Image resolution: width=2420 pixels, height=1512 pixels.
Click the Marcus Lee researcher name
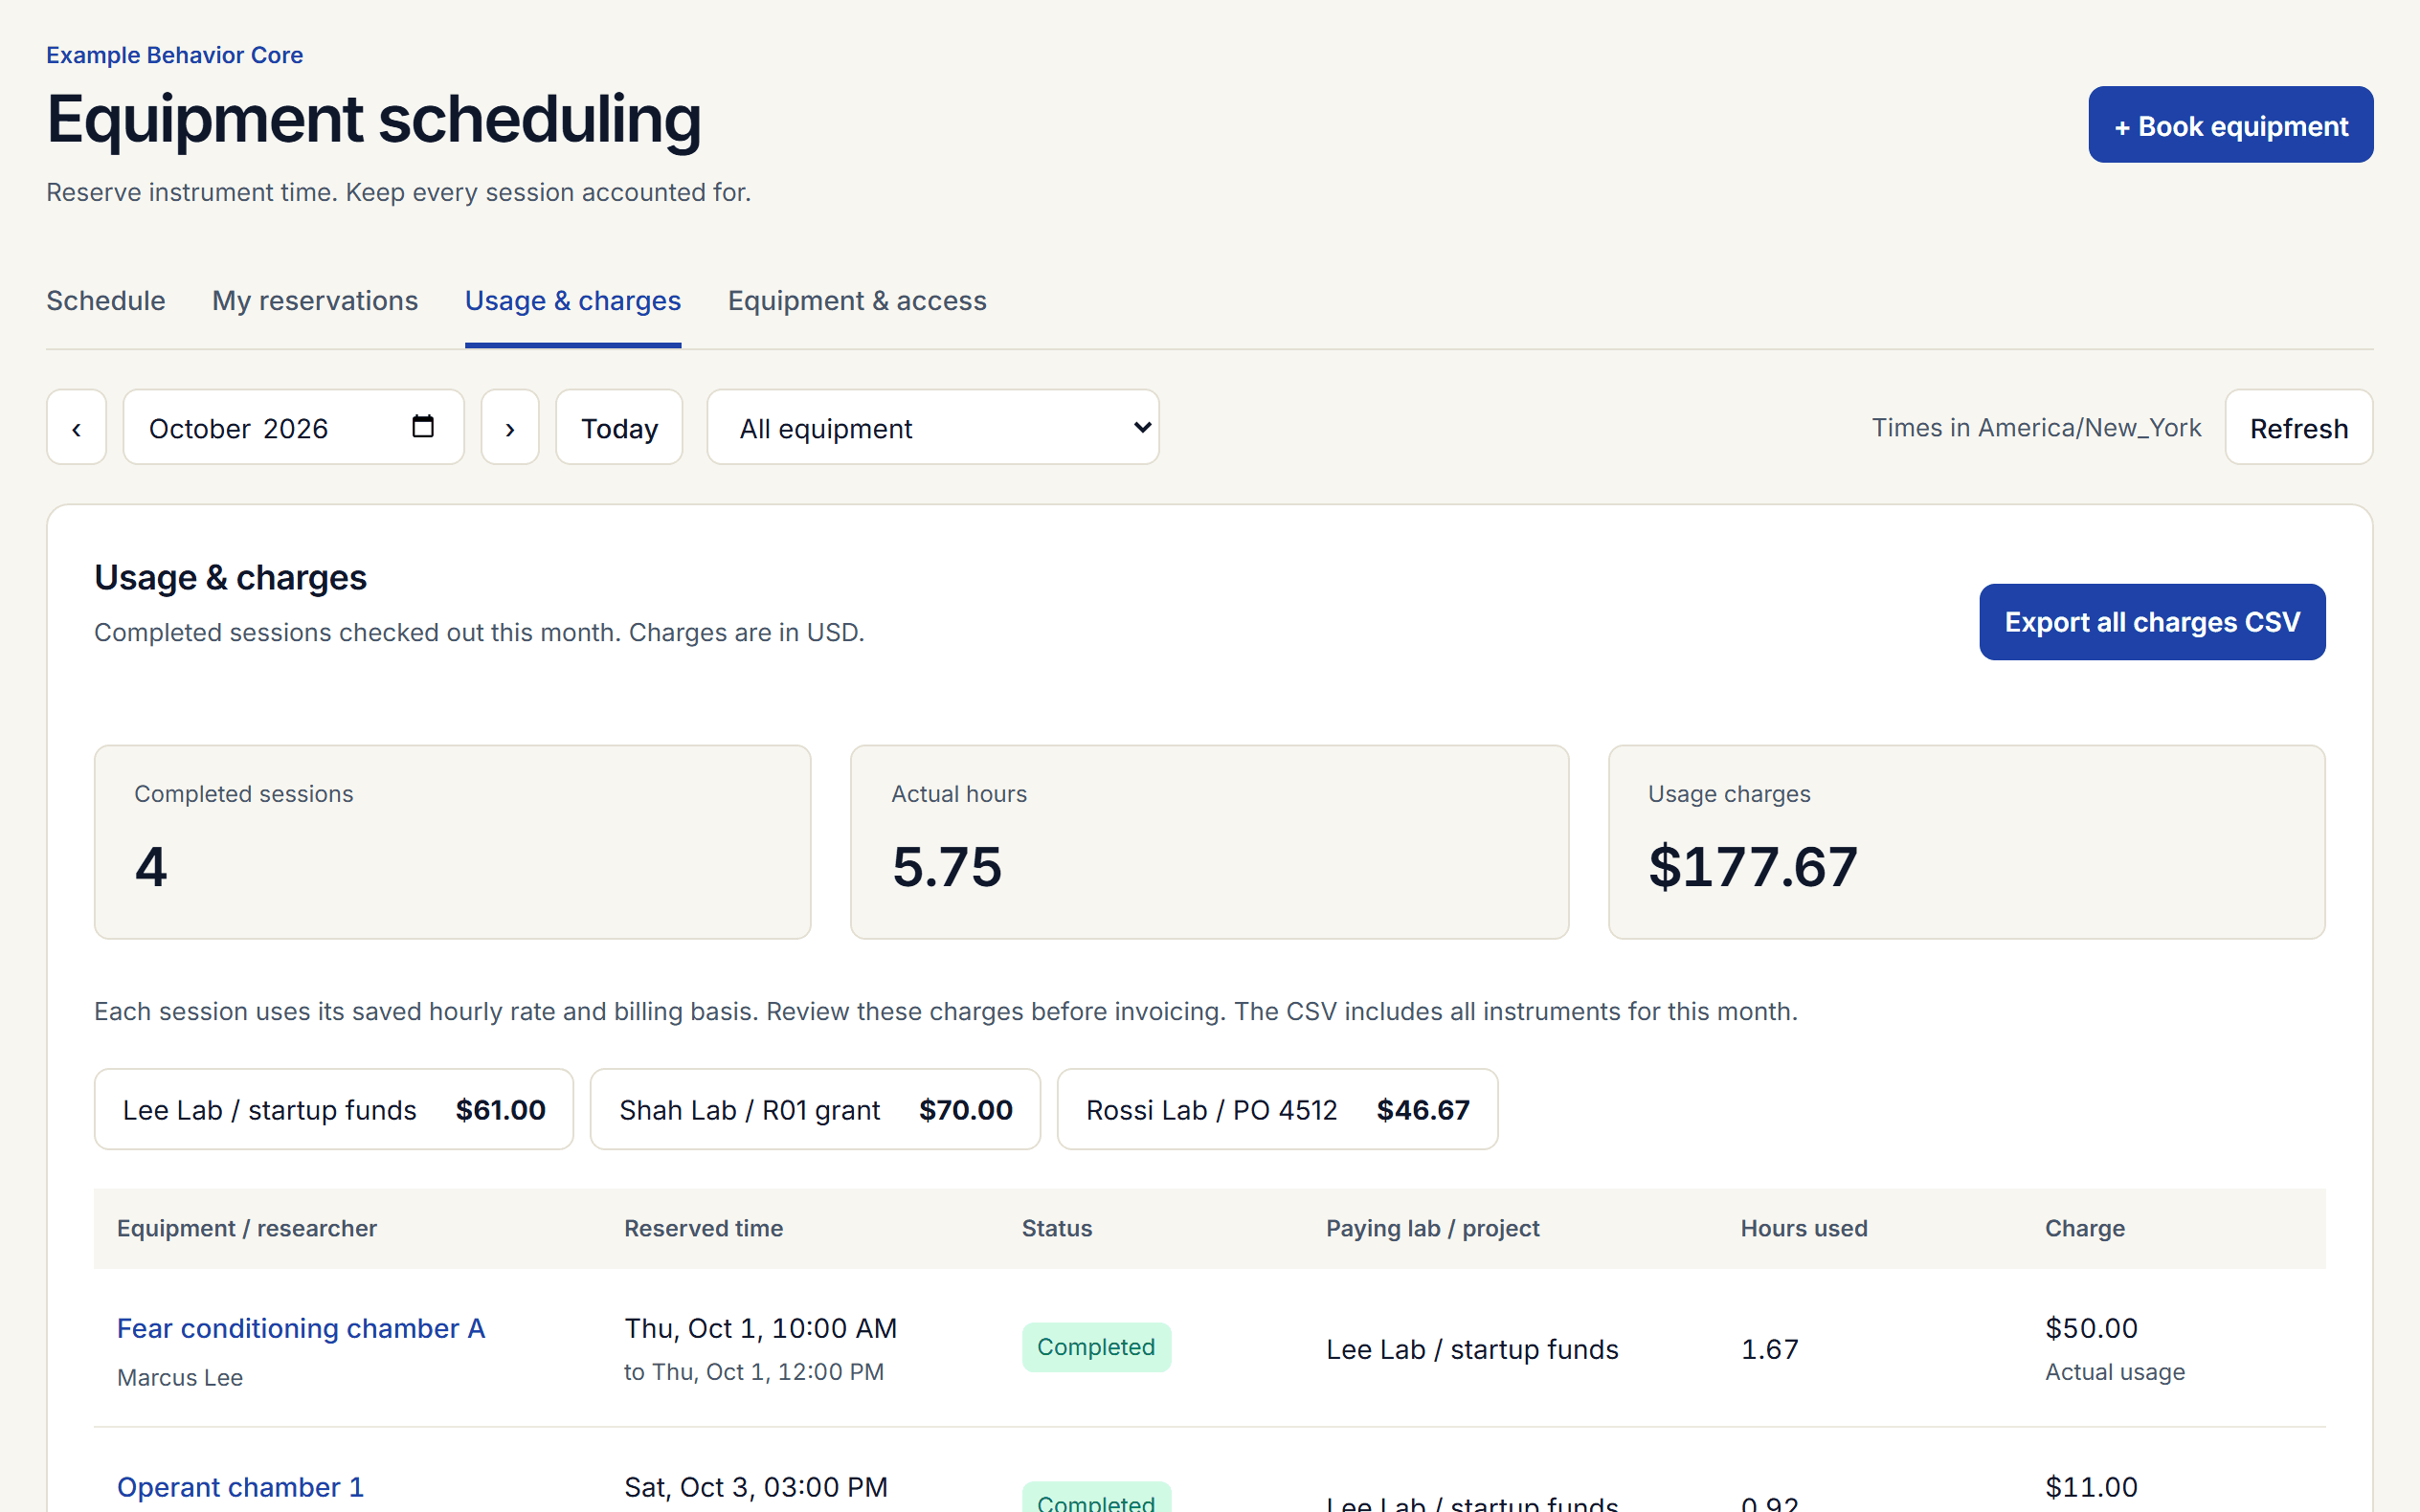pos(180,1377)
